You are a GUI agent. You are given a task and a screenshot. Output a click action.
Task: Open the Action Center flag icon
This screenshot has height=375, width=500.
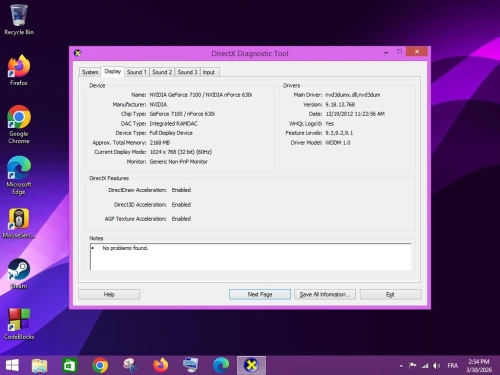pyautogui.click(x=413, y=366)
